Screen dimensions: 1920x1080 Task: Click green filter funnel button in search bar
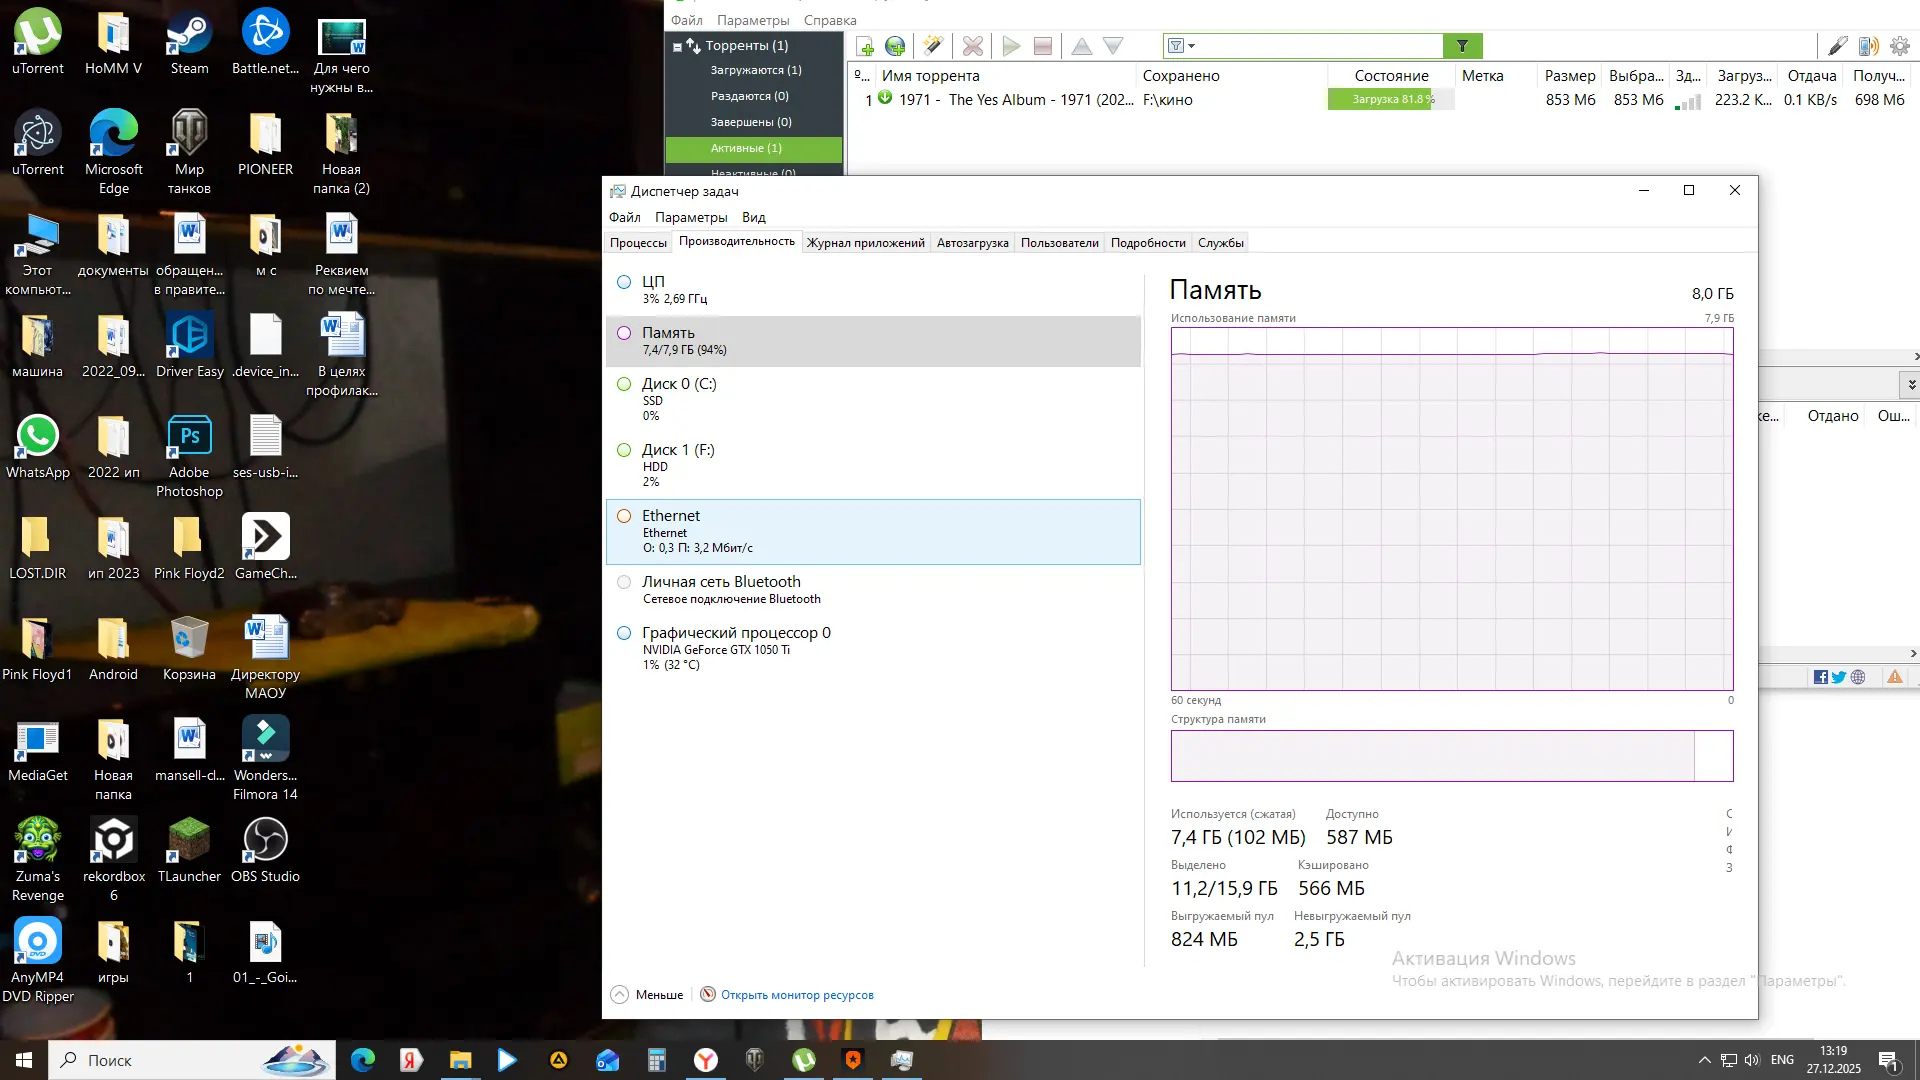click(1462, 46)
